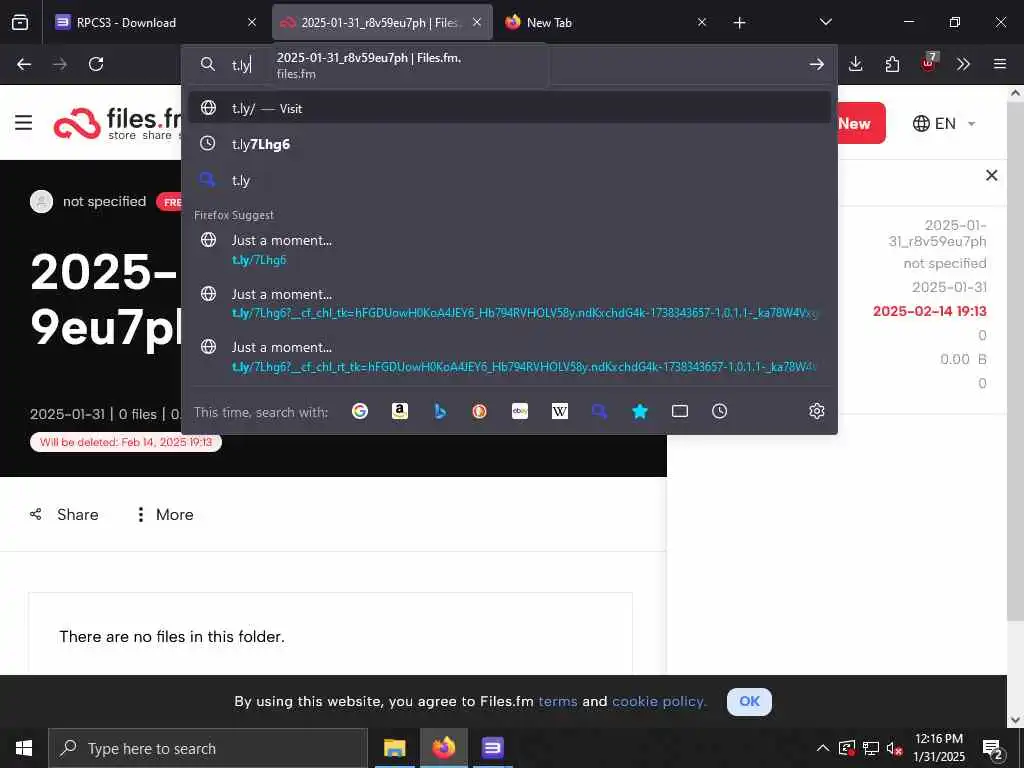The width and height of the screenshot is (1024, 768).
Task: Close the Files.fm side details panel
Action: (991, 175)
